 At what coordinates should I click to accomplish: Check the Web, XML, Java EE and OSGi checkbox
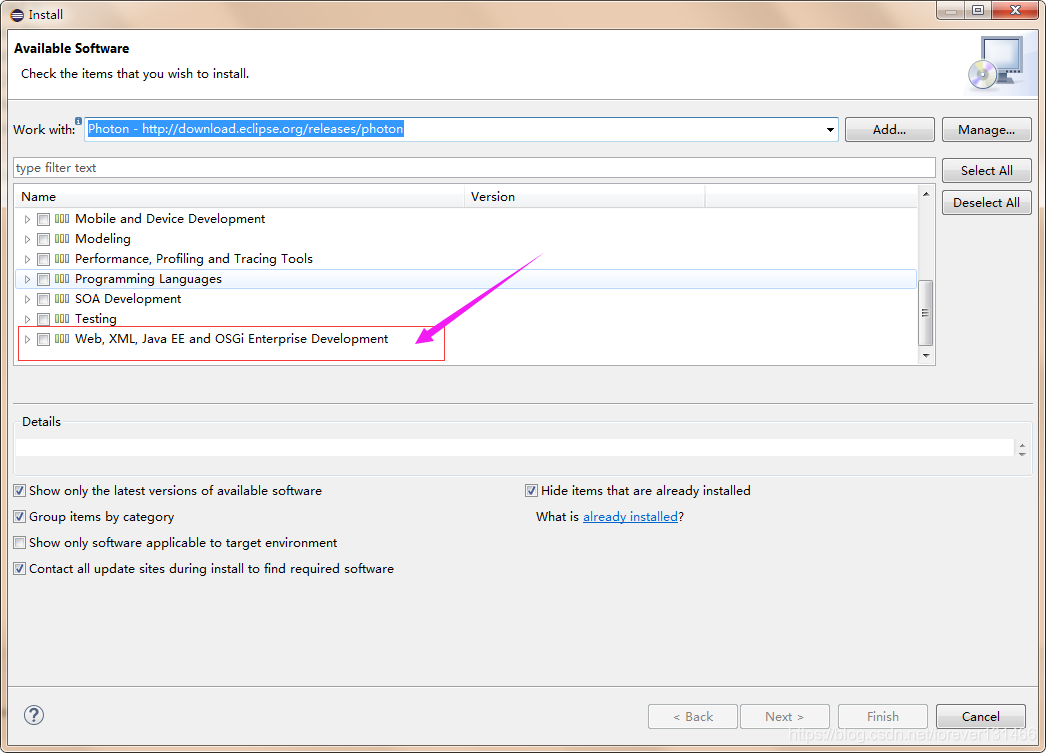43,339
